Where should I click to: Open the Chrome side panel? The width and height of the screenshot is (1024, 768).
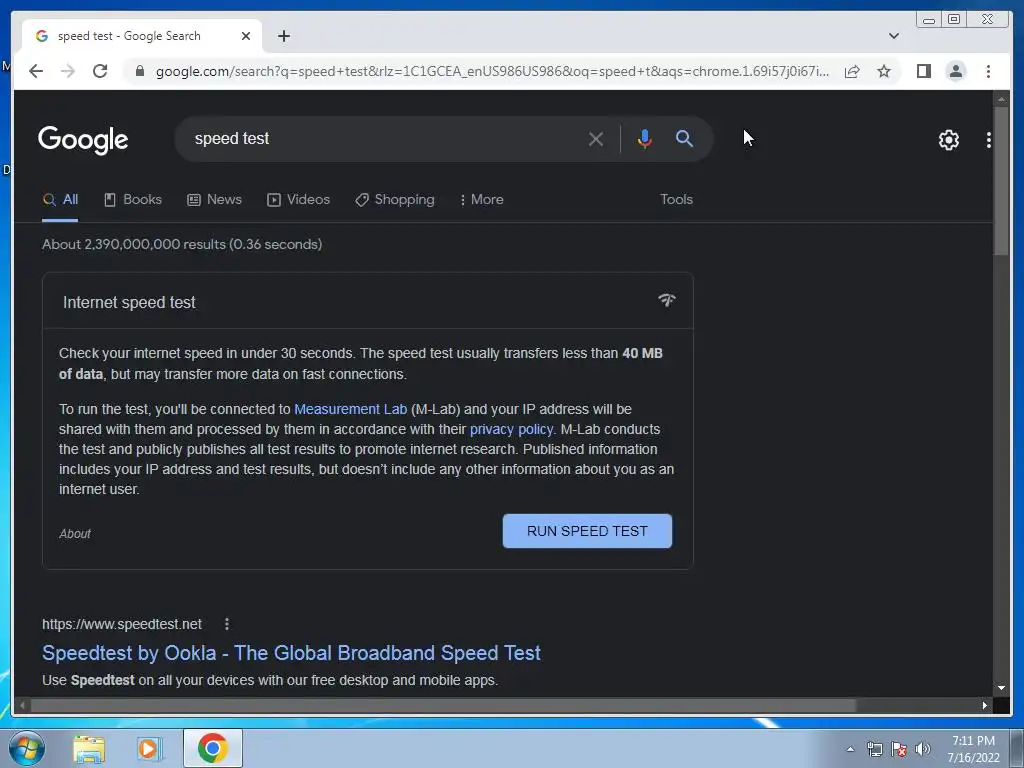click(923, 71)
